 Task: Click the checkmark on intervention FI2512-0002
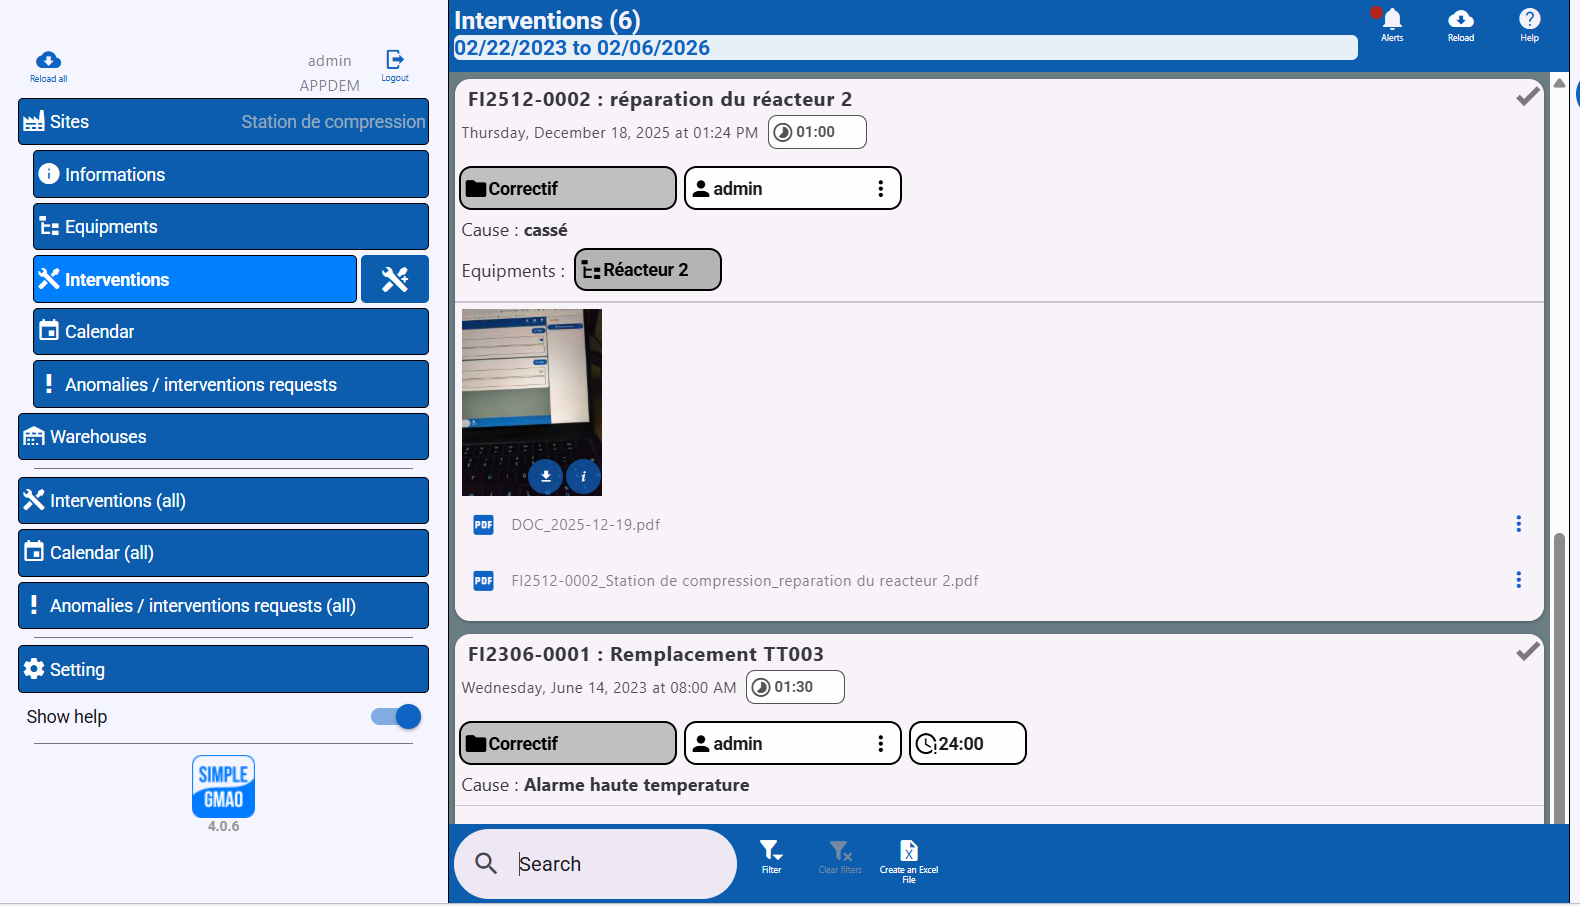[1528, 96]
